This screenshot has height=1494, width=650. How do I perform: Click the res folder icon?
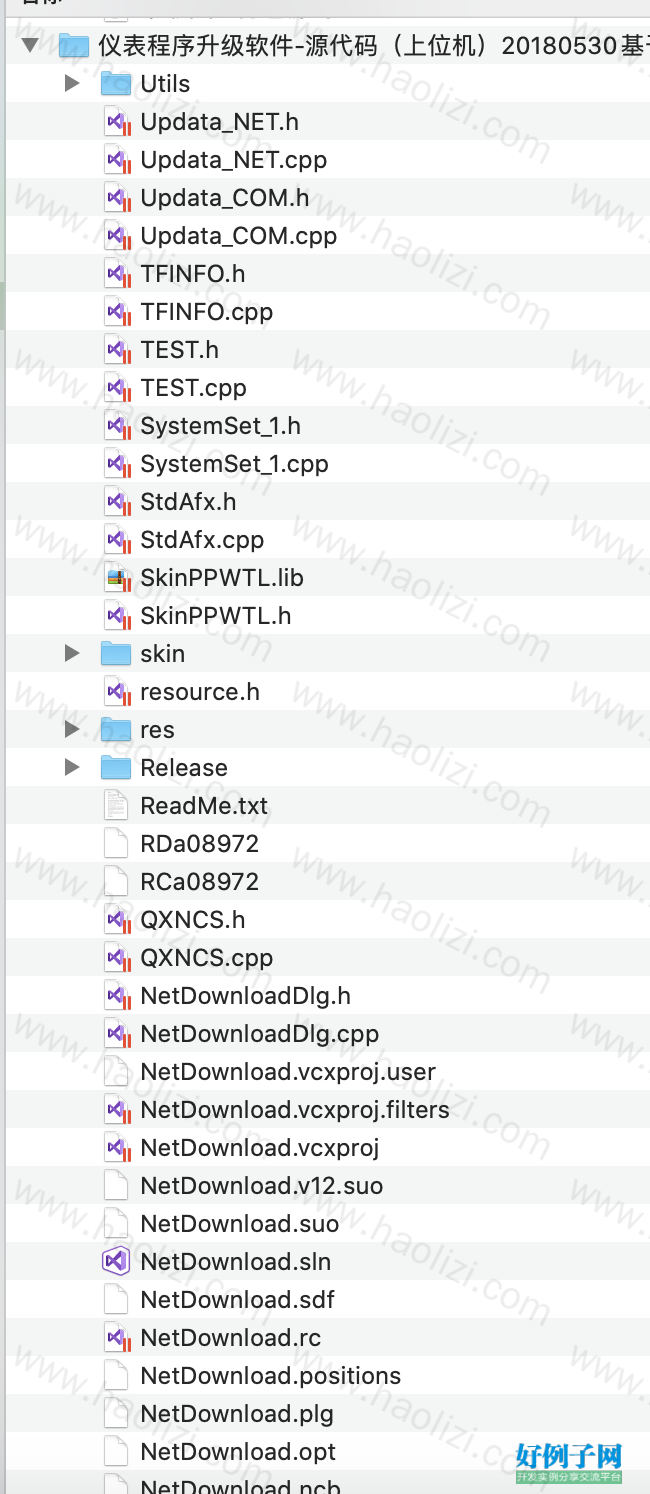(116, 729)
